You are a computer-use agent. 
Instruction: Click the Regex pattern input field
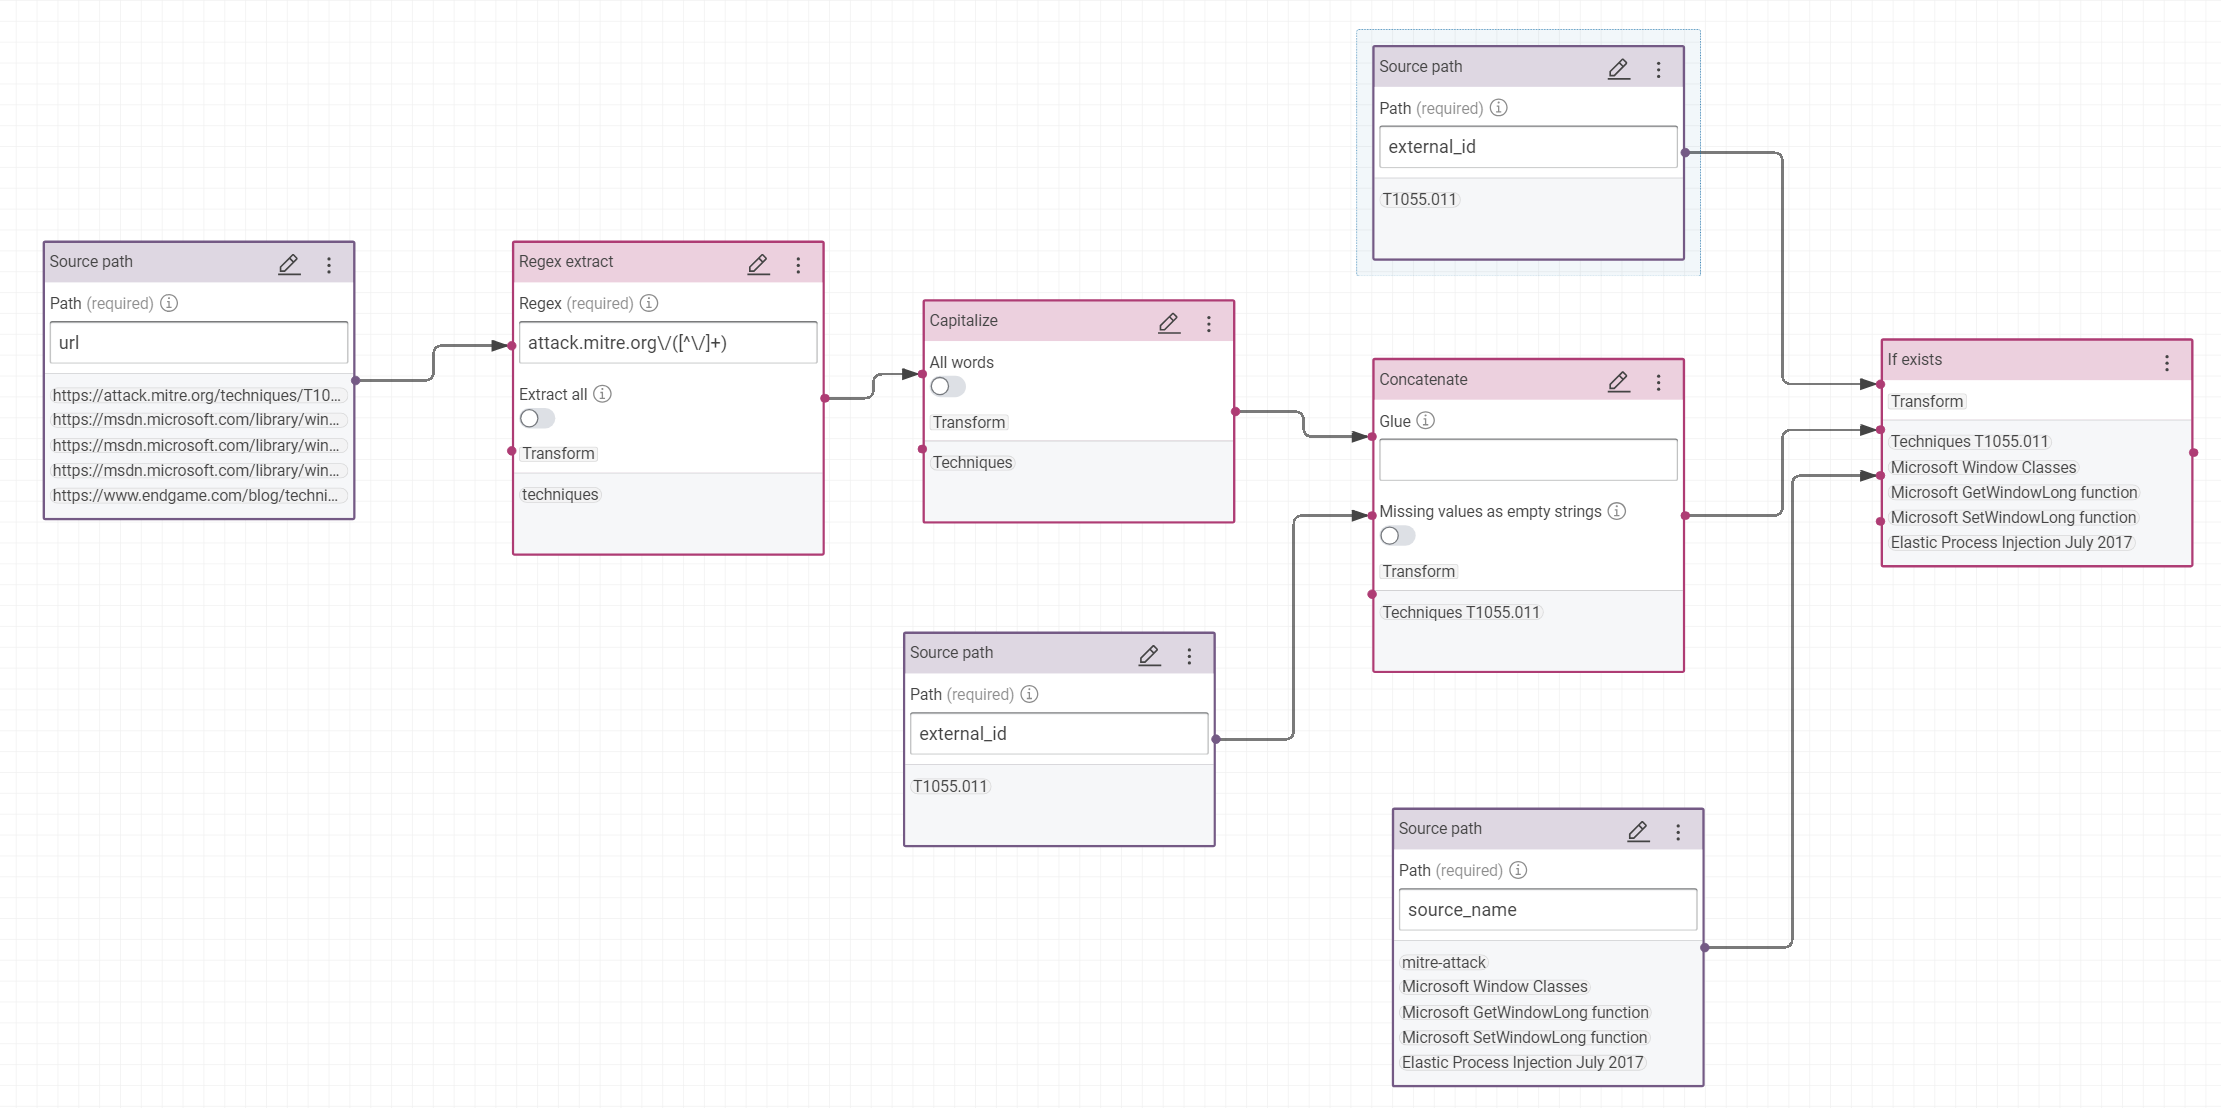pos(667,343)
